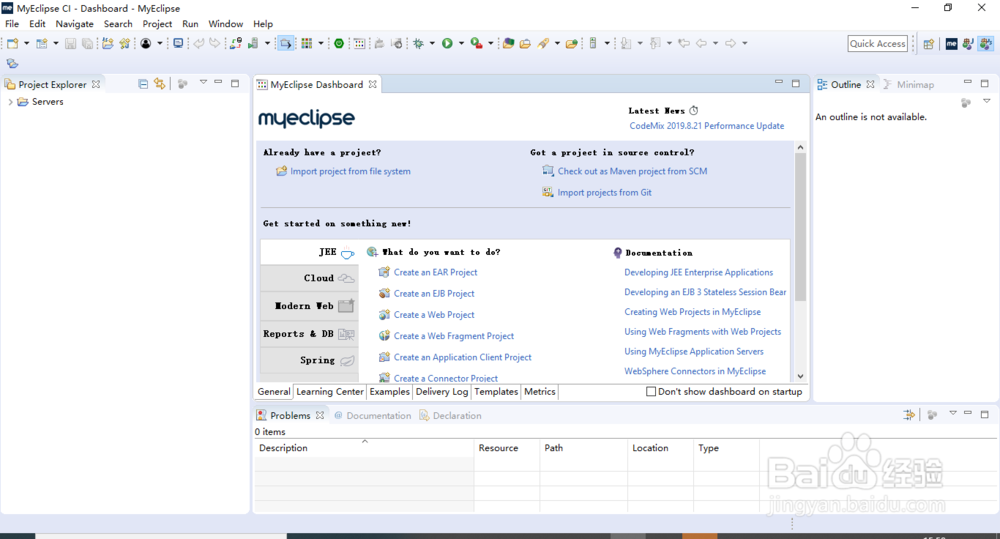1000x539 pixels.
Task: Click Import project from file system link
Action: [350, 171]
